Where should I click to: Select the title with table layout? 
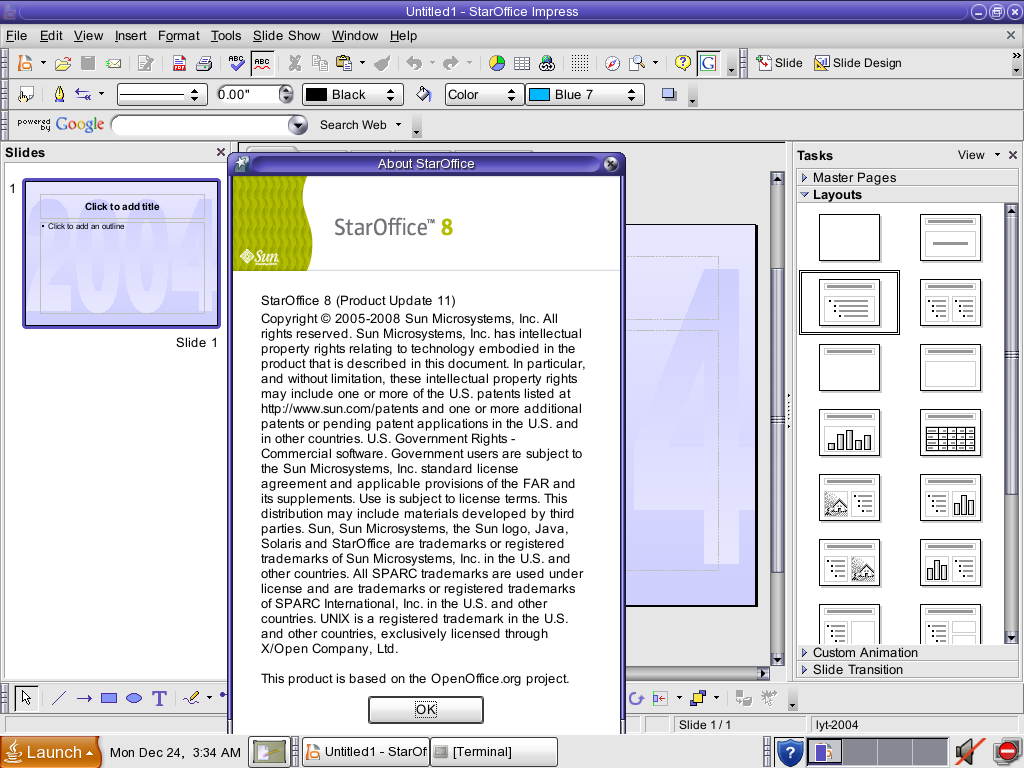[x=950, y=432]
